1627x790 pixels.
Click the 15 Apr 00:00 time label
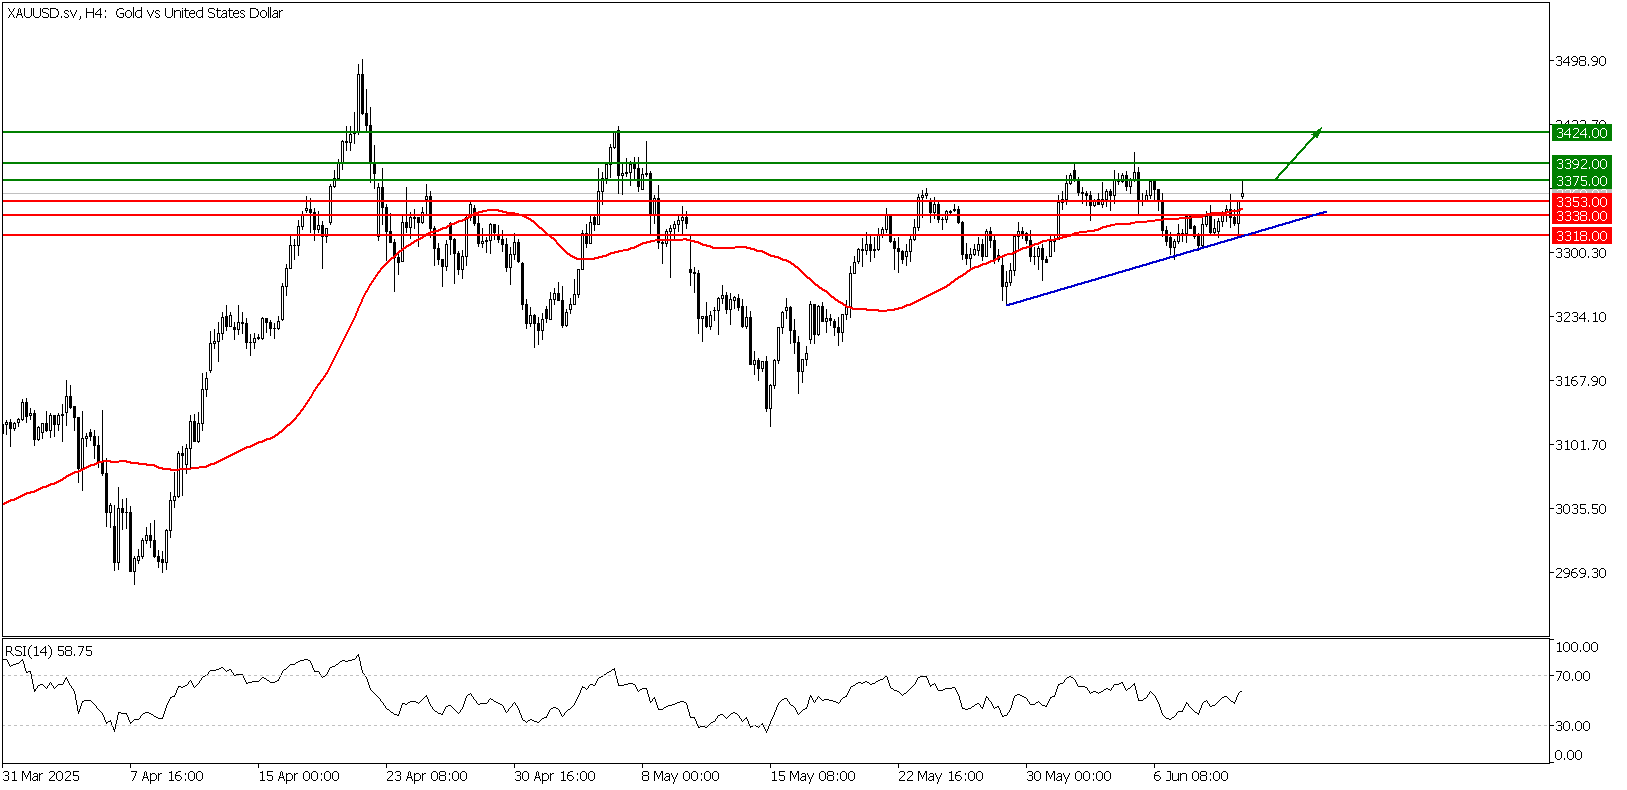click(x=298, y=776)
